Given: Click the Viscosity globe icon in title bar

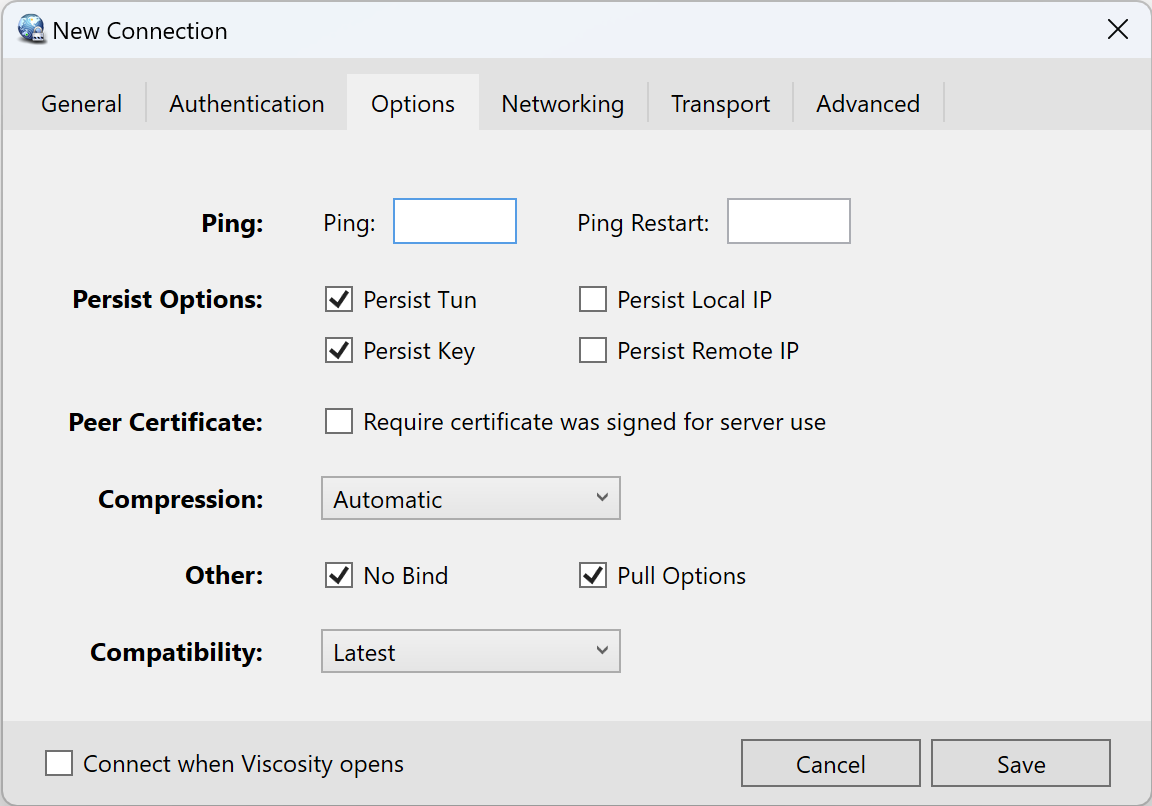Looking at the screenshot, I should 32,29.
